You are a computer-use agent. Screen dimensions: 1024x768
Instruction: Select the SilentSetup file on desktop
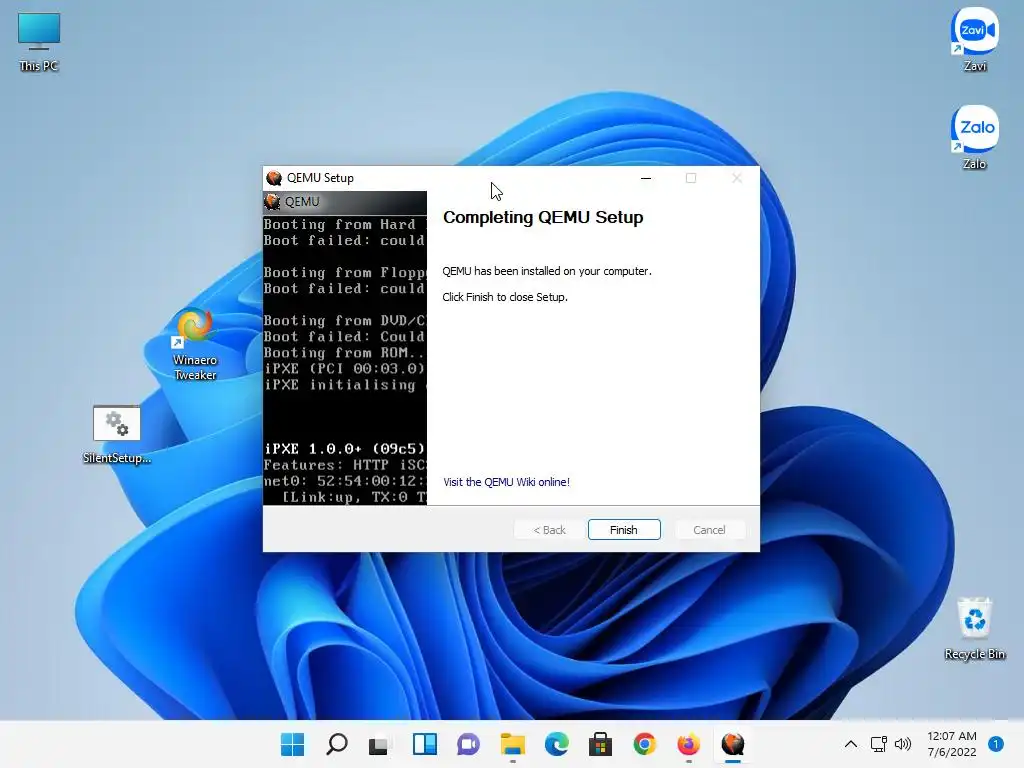point(117,435)
